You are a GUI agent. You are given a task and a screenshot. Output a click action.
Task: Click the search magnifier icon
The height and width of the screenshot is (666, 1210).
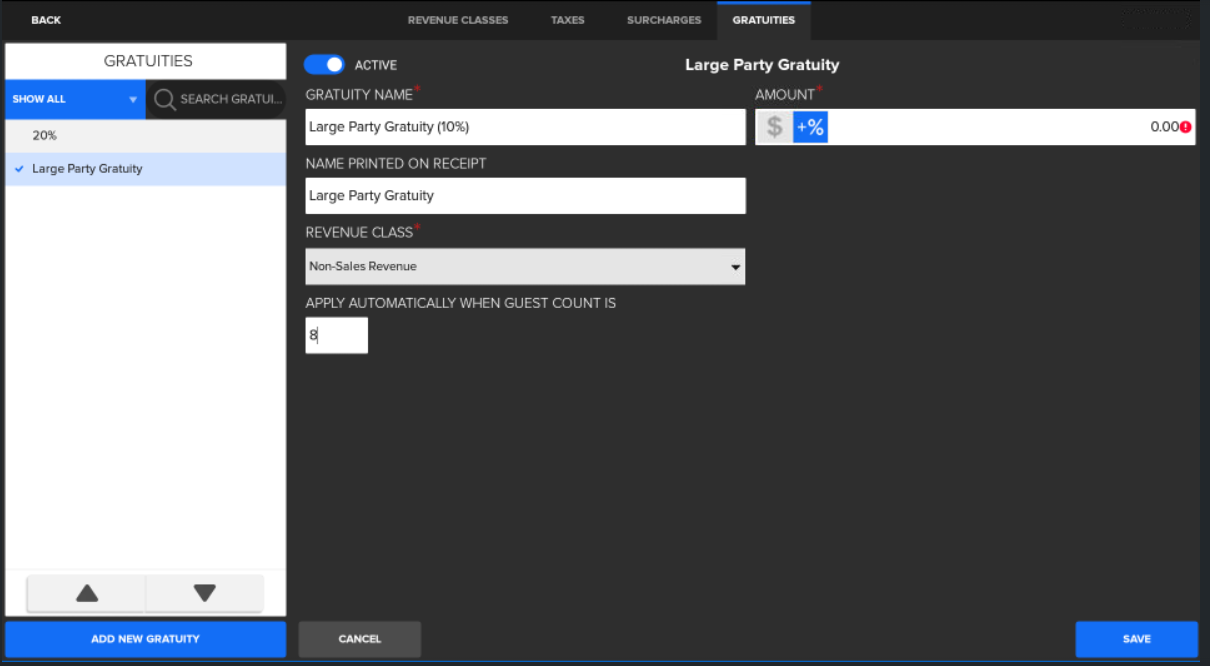click(x=165, y=99)
